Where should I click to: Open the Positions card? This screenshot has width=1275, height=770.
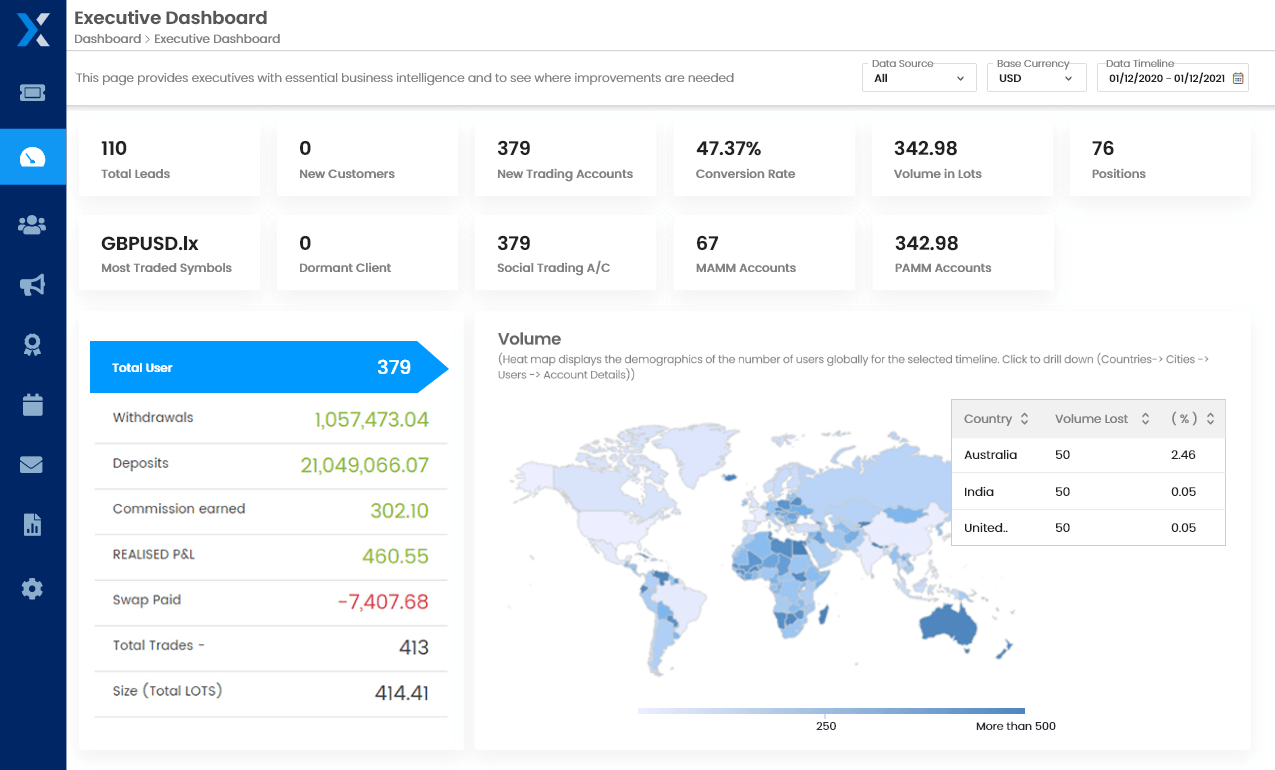pos(1160,160)
